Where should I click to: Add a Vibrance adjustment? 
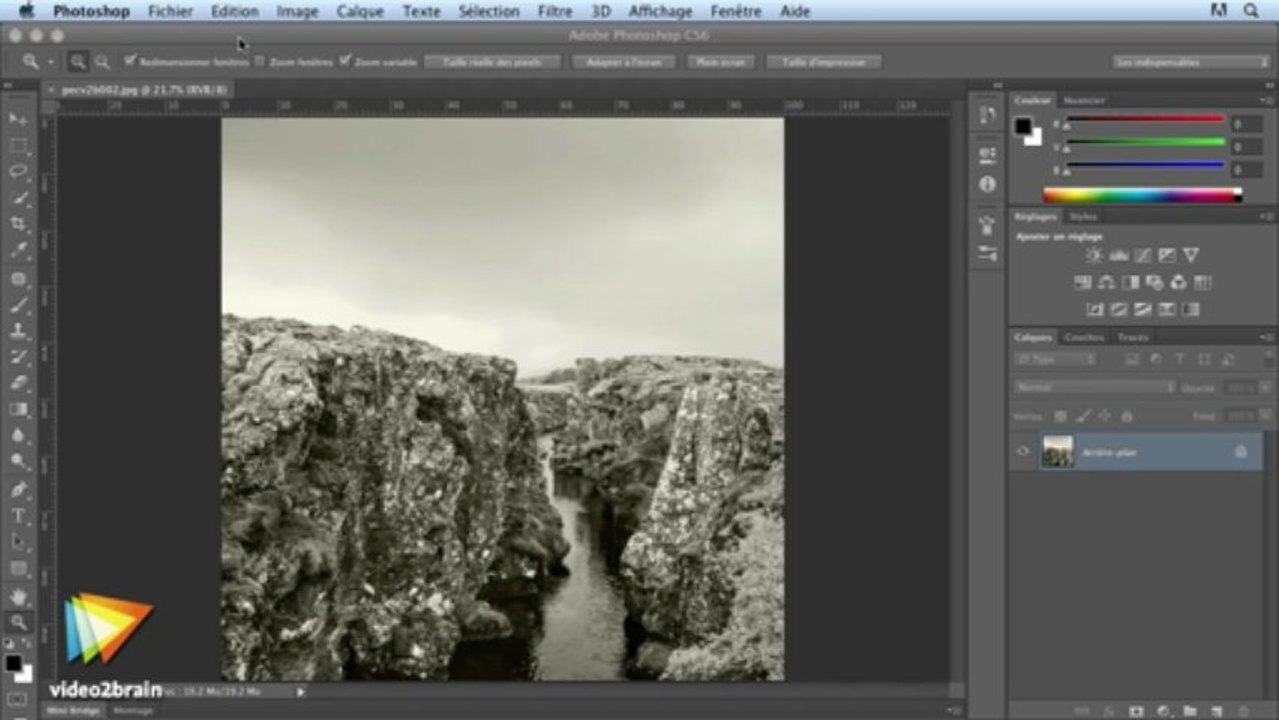coord(1191,256)
